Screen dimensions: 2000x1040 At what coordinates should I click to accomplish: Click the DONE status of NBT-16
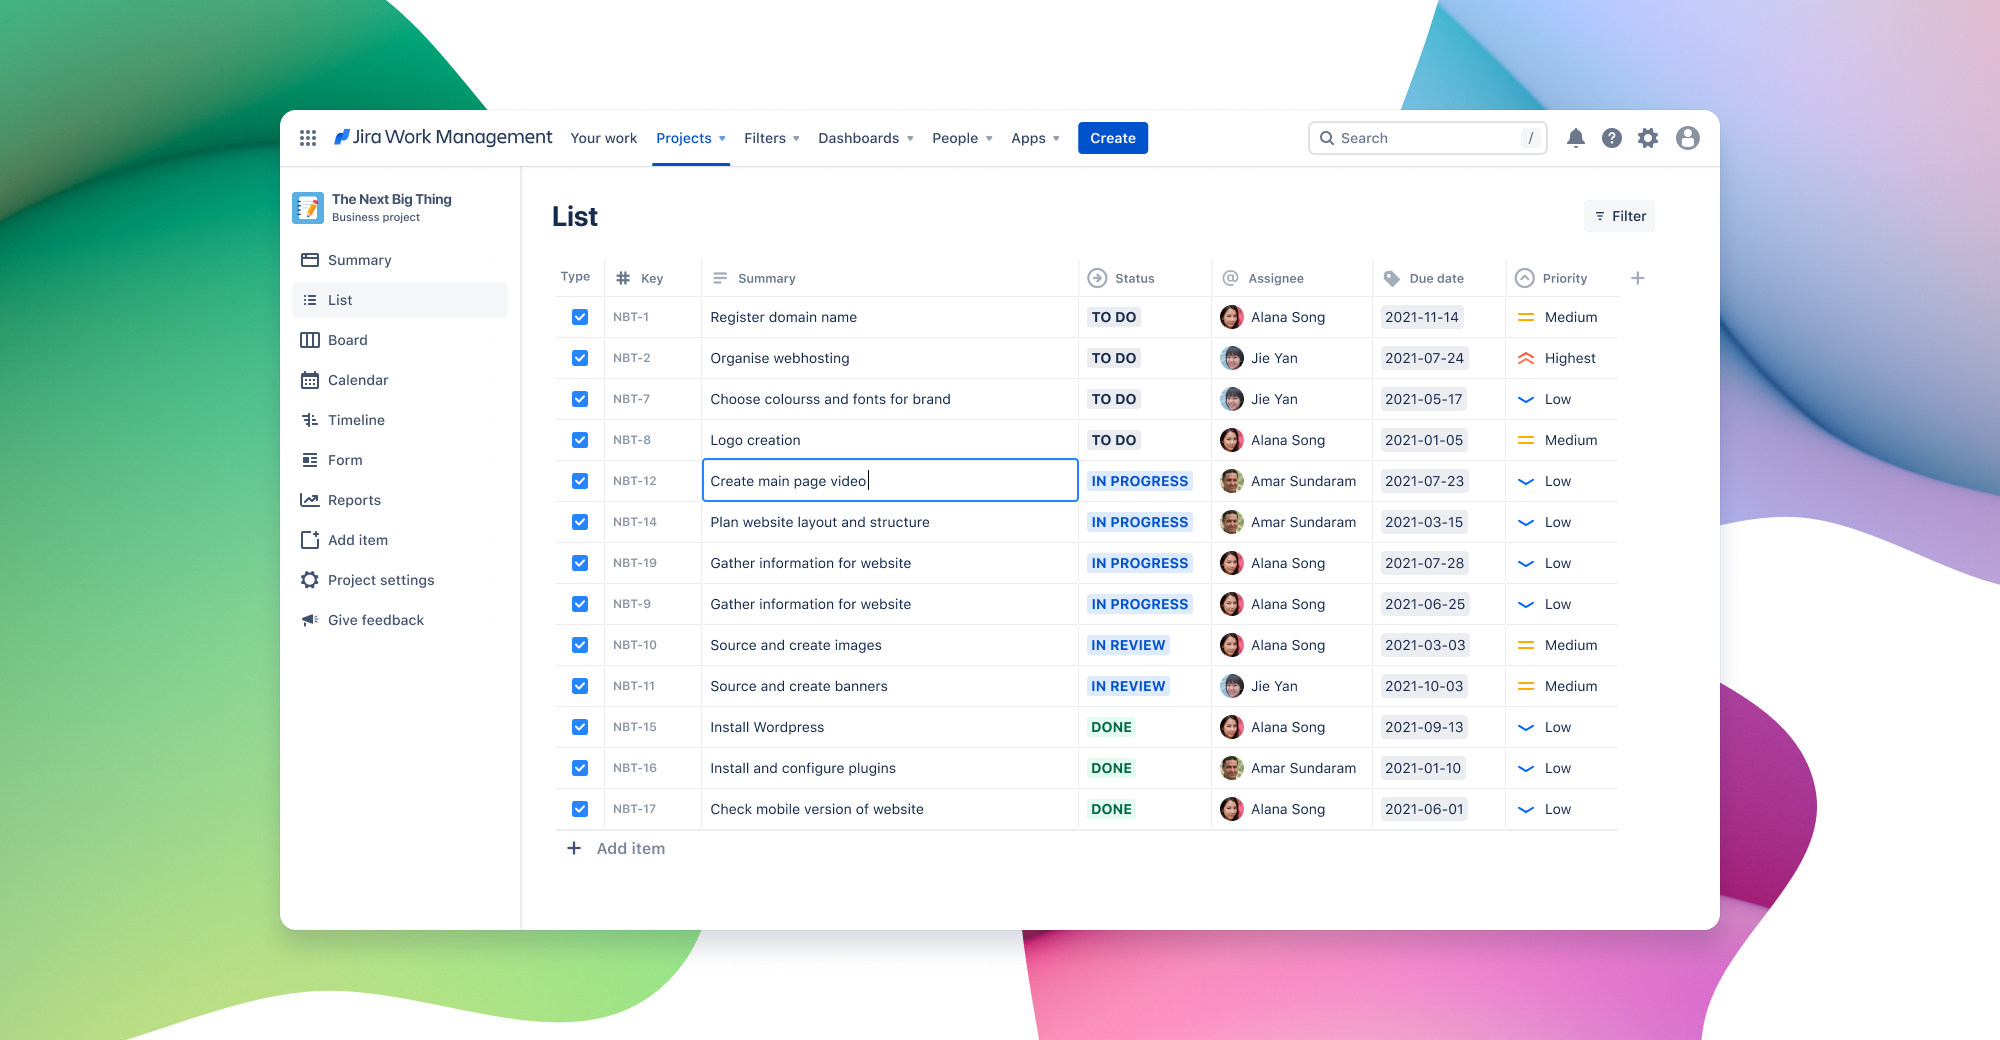(1112, 768)
